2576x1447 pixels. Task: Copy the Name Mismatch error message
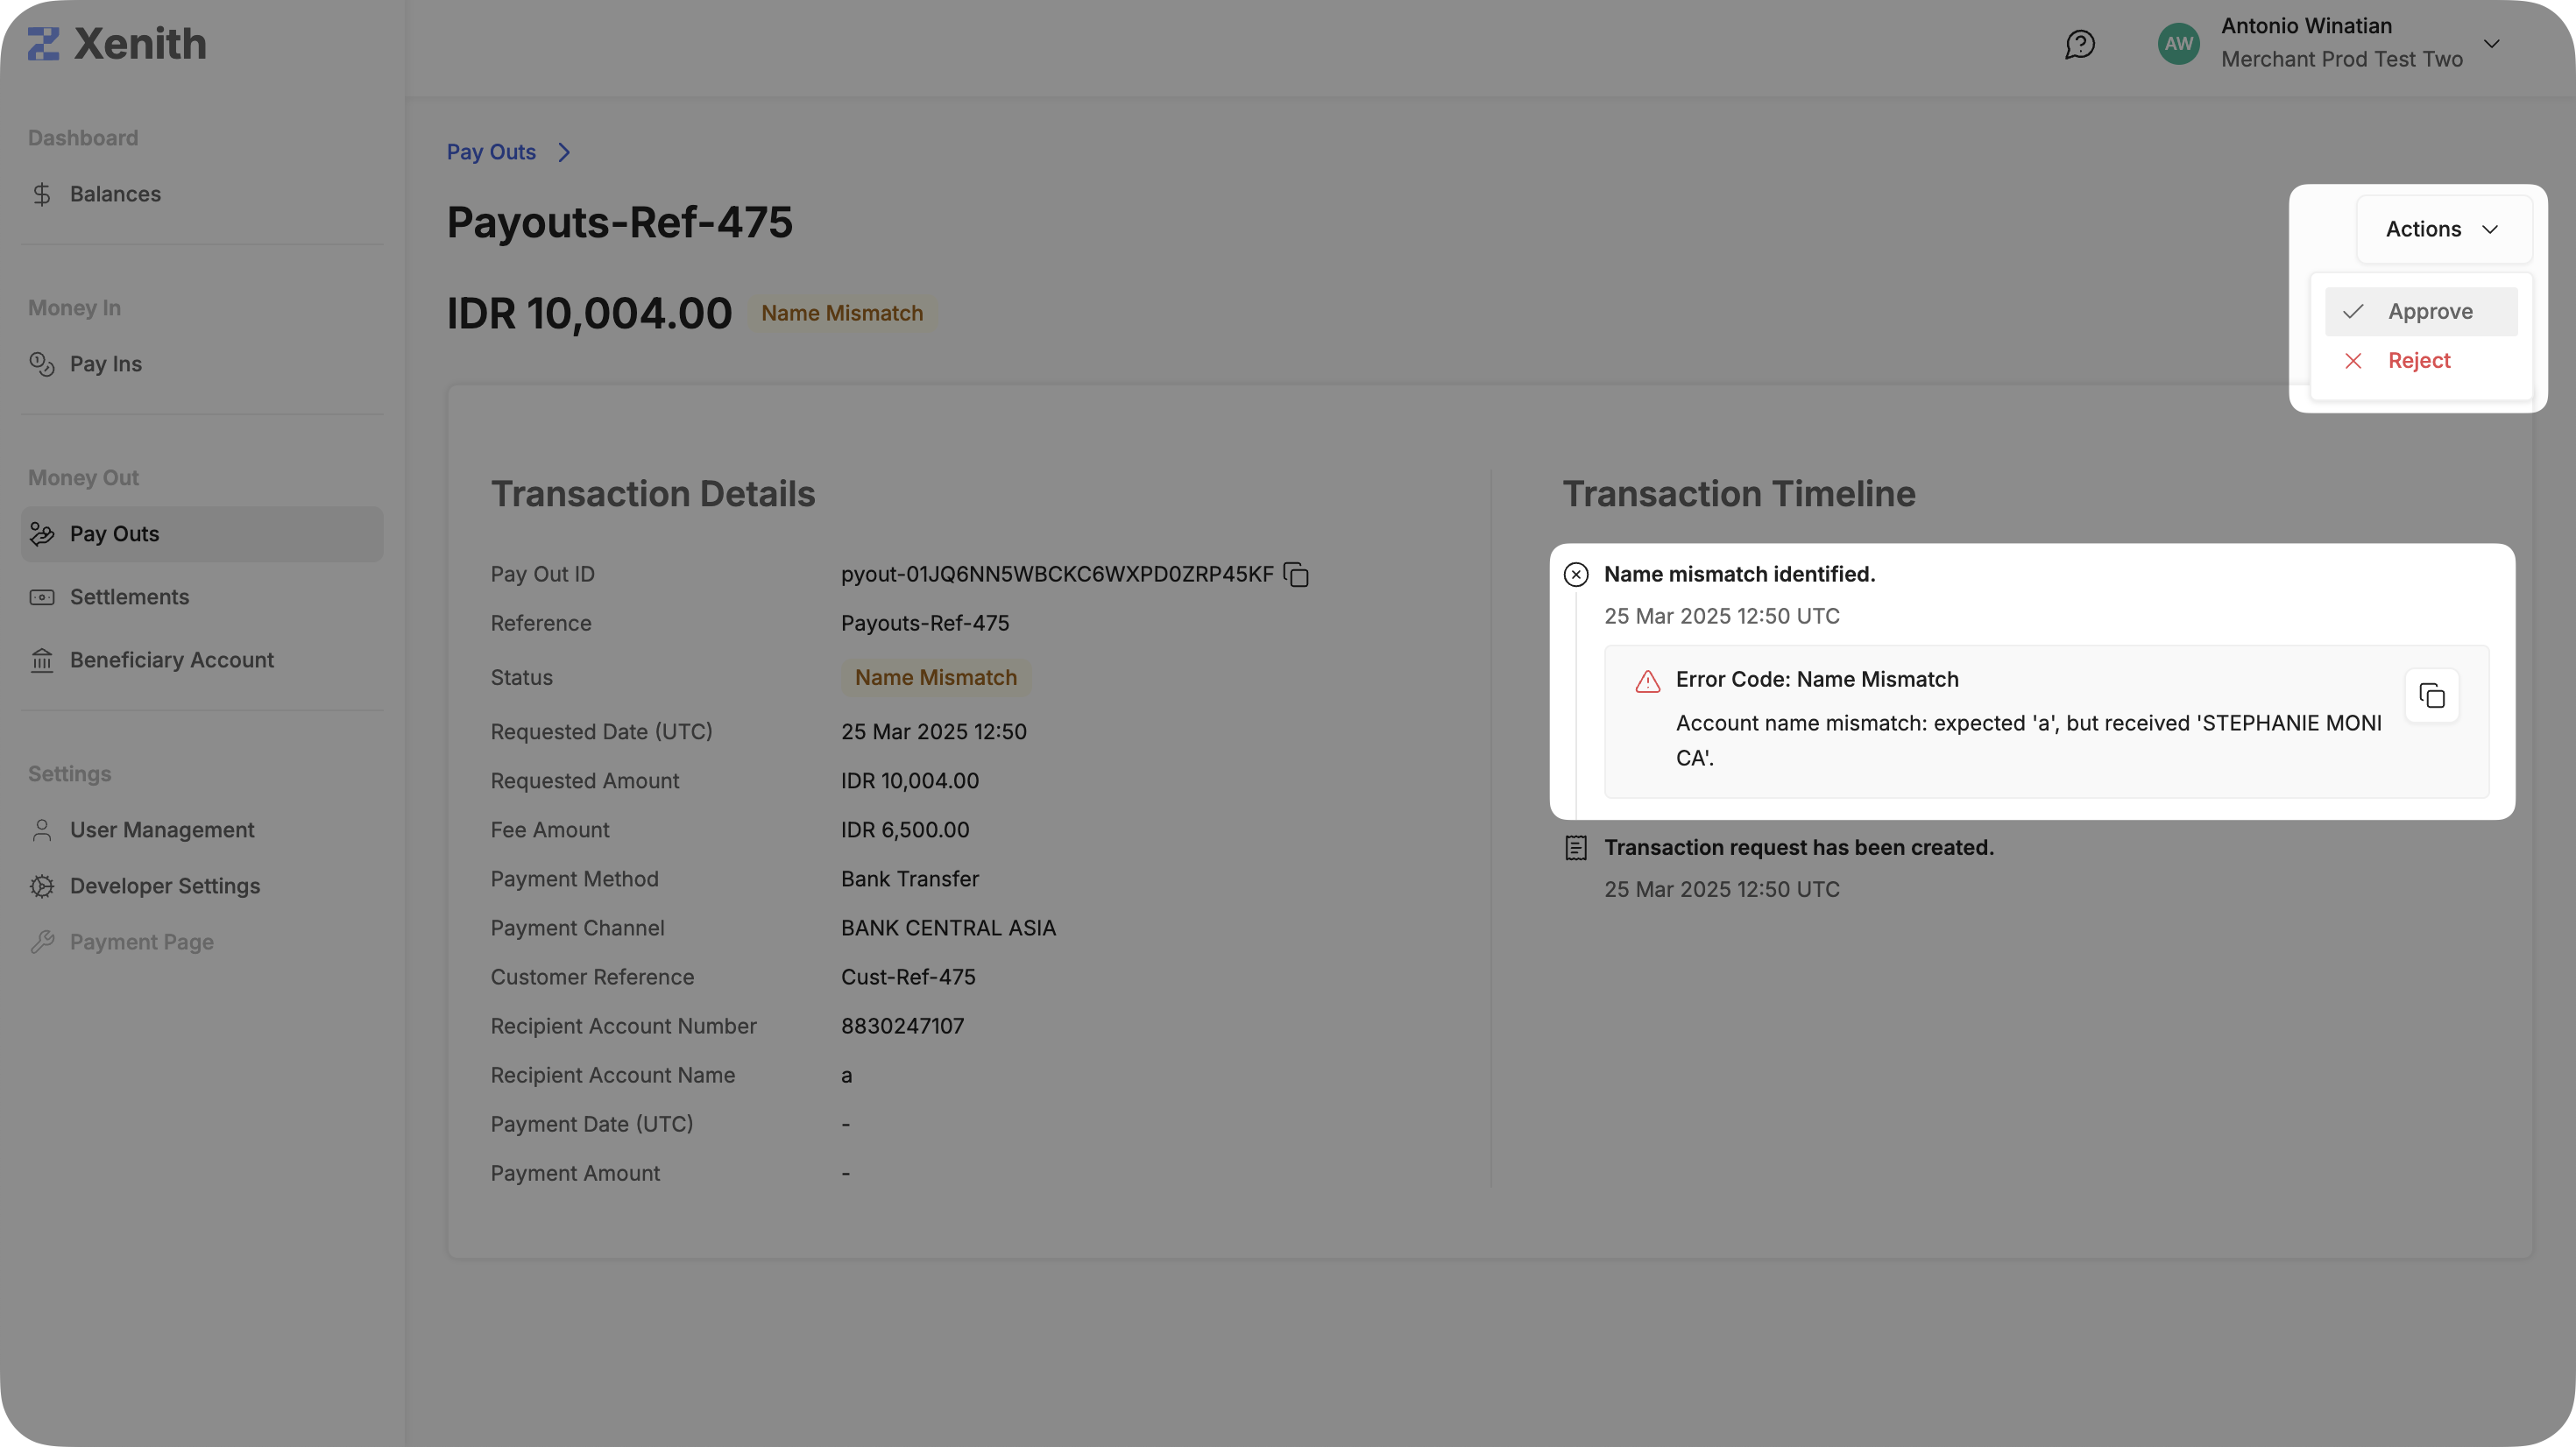coord(2431,695)
